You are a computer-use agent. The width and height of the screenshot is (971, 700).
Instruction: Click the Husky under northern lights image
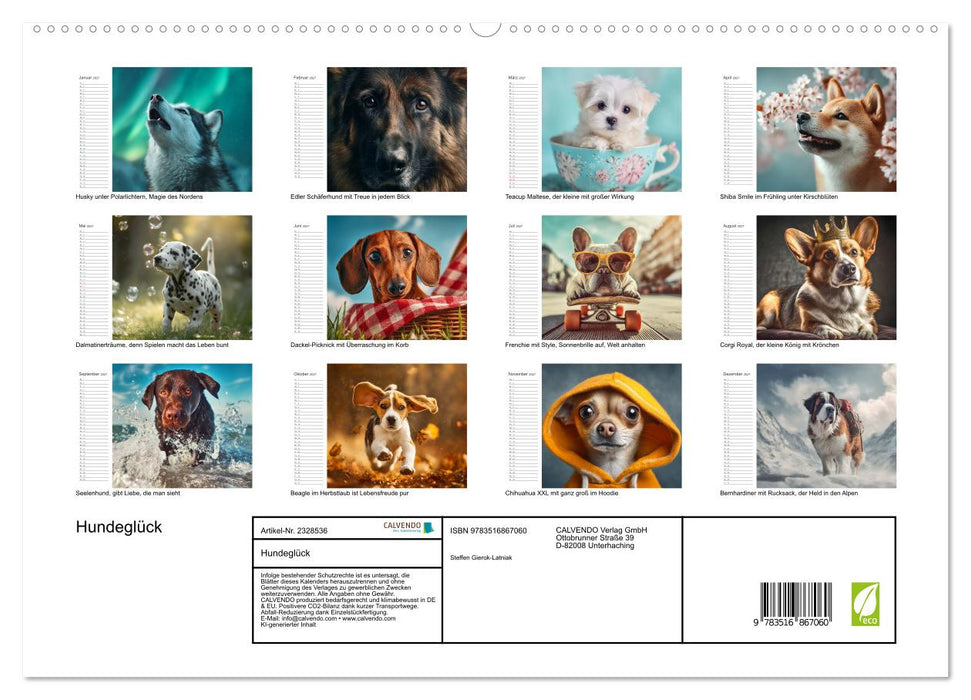[182, 129]
